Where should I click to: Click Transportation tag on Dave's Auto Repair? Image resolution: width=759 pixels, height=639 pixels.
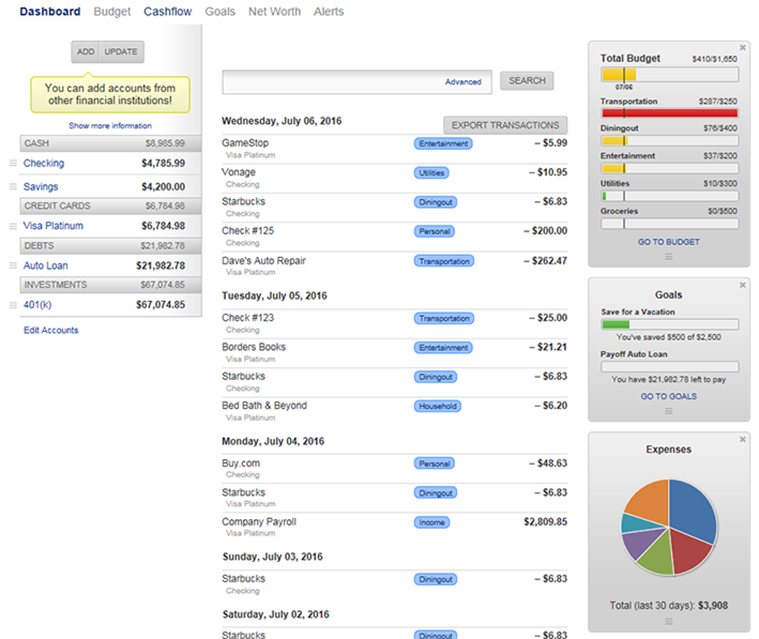pos(444,261)
